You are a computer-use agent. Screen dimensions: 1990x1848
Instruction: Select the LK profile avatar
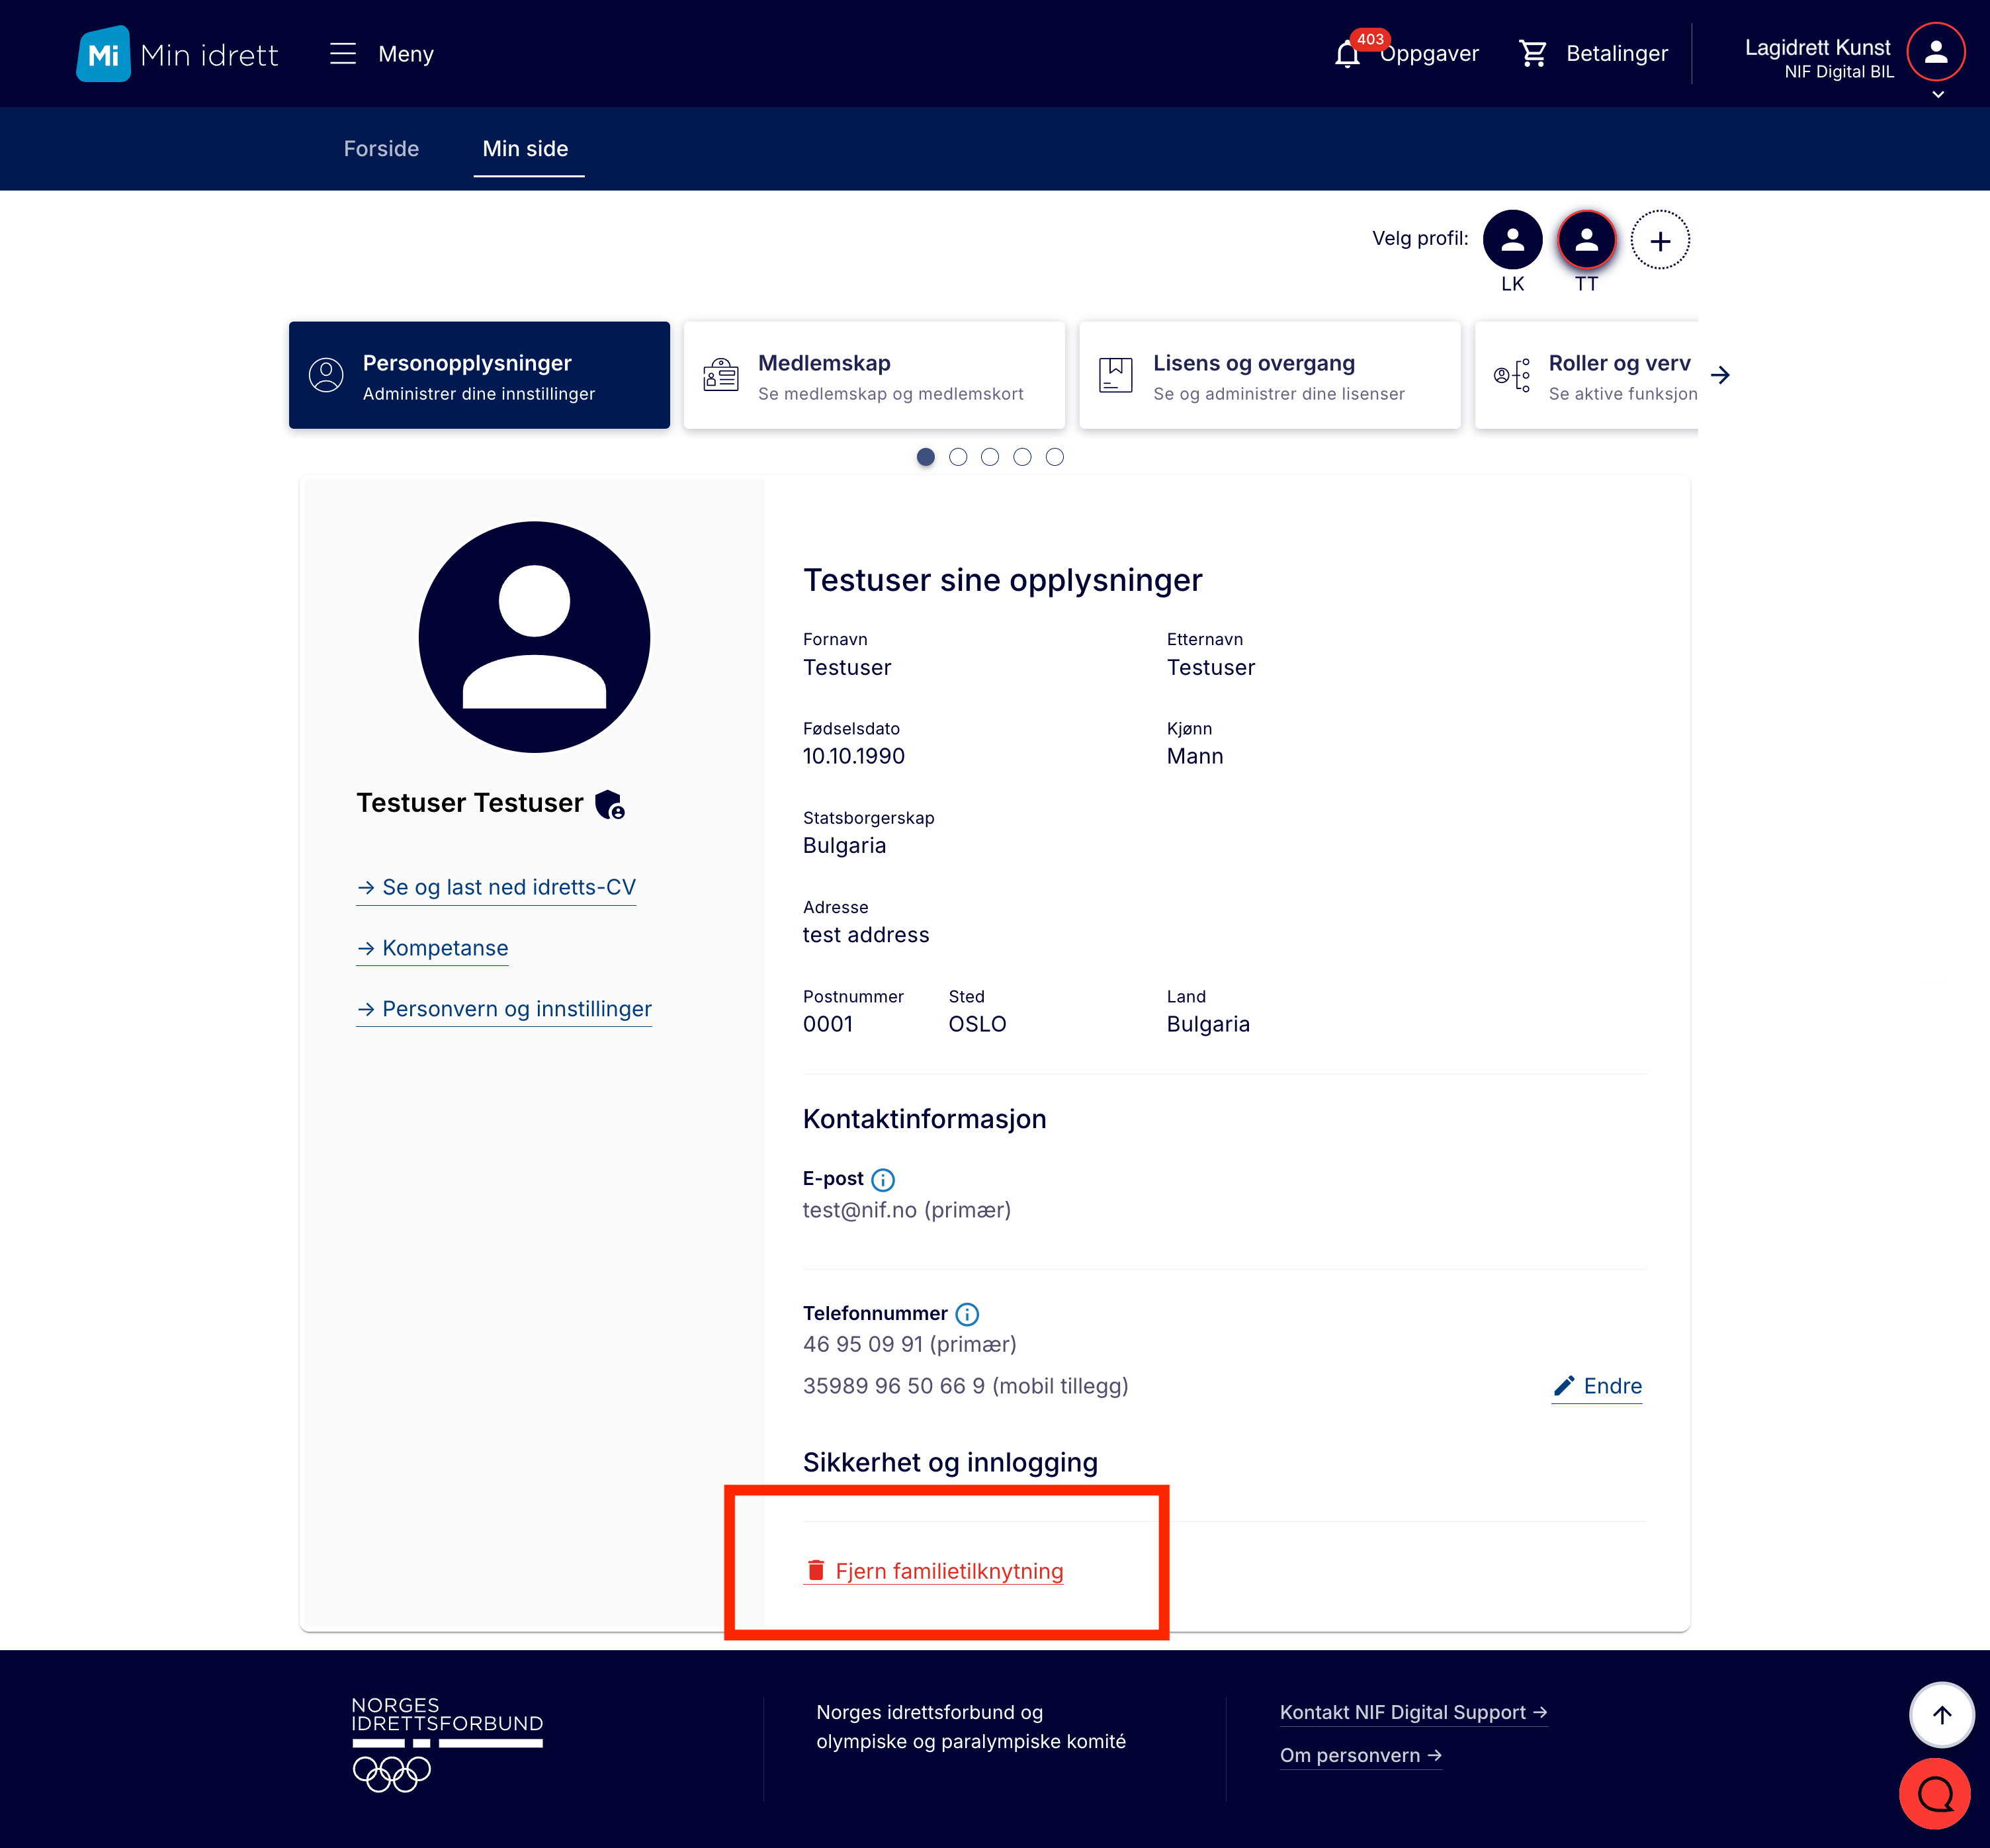pos(1512,241)
